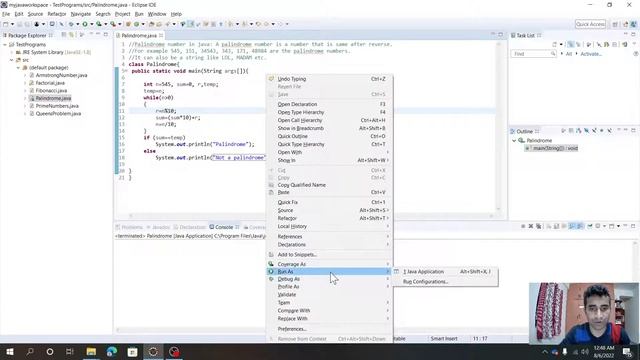Open the notification center icon on taskbar
640x360 pixels.
(627, 352)
